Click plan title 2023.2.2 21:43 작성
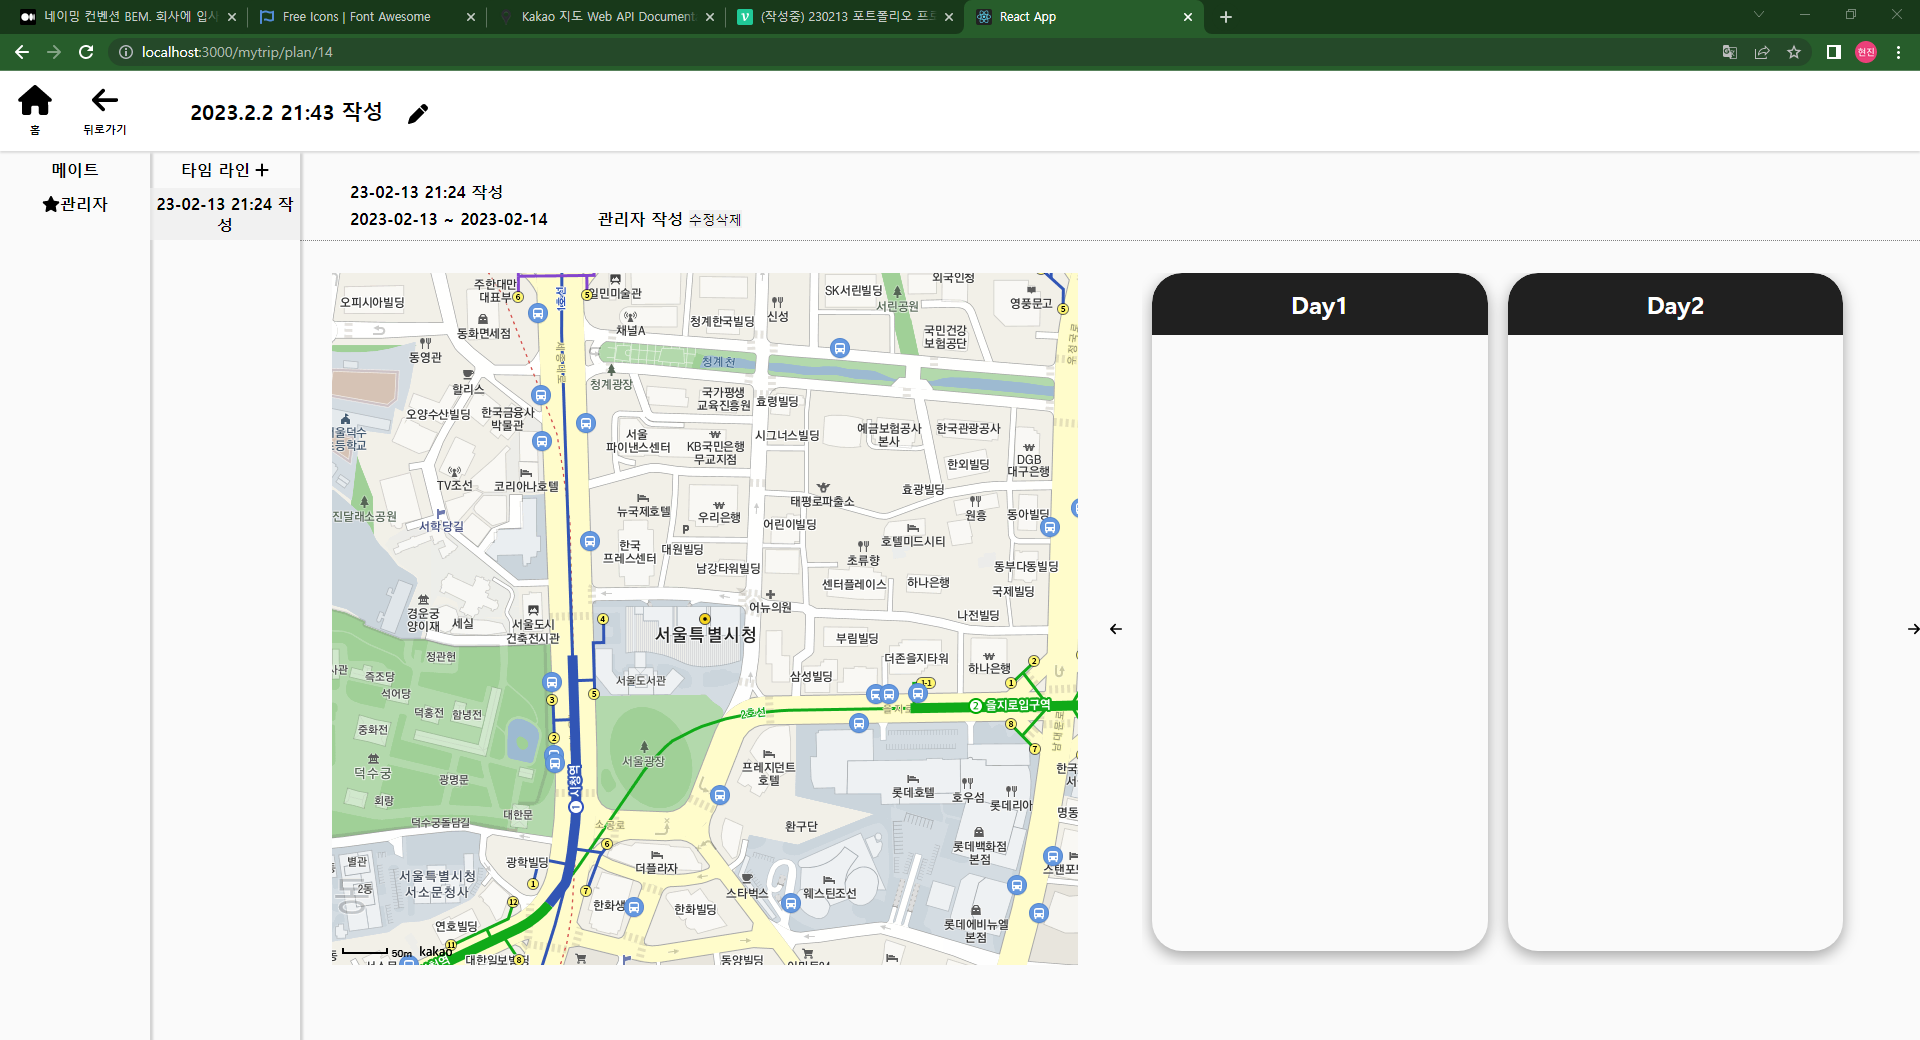Viewport: 1920px width, 1040px height. click(287, 112)
